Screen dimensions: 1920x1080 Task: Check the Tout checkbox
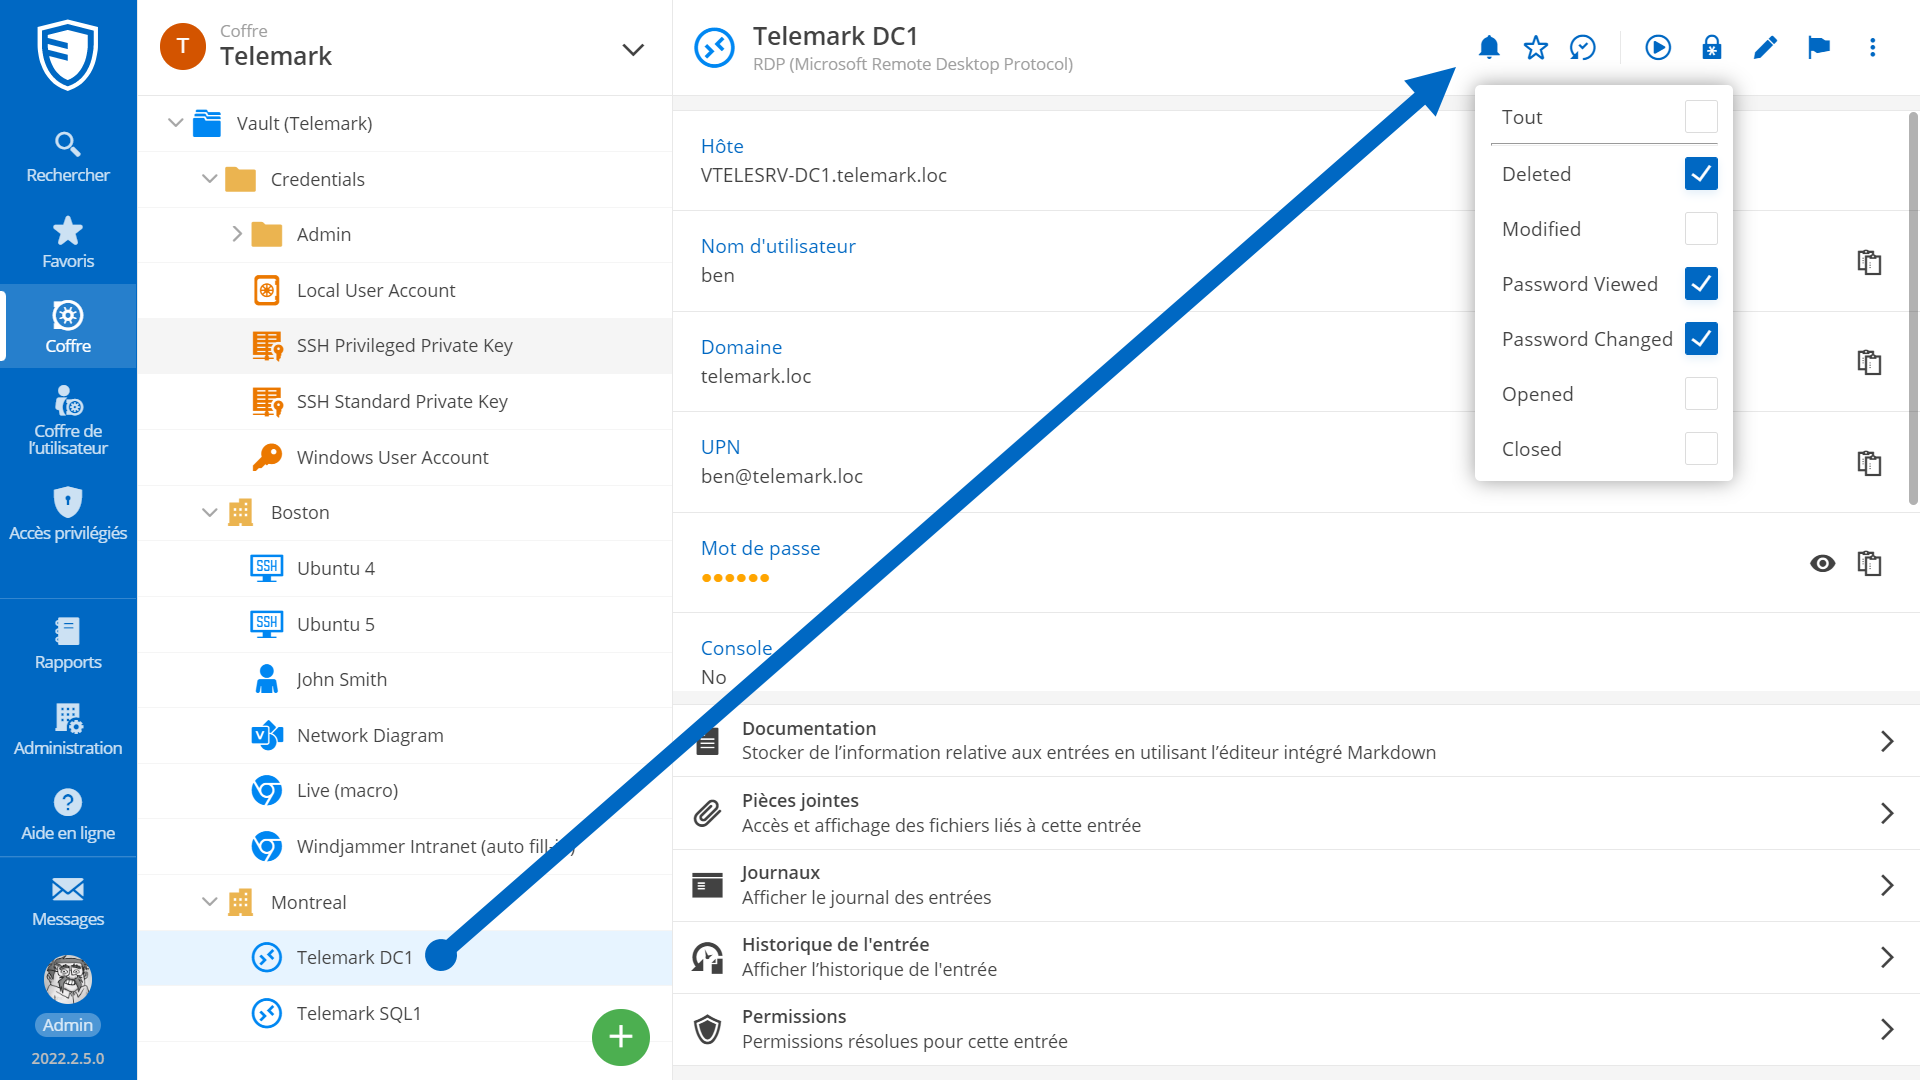click(x=1700, y=117)
